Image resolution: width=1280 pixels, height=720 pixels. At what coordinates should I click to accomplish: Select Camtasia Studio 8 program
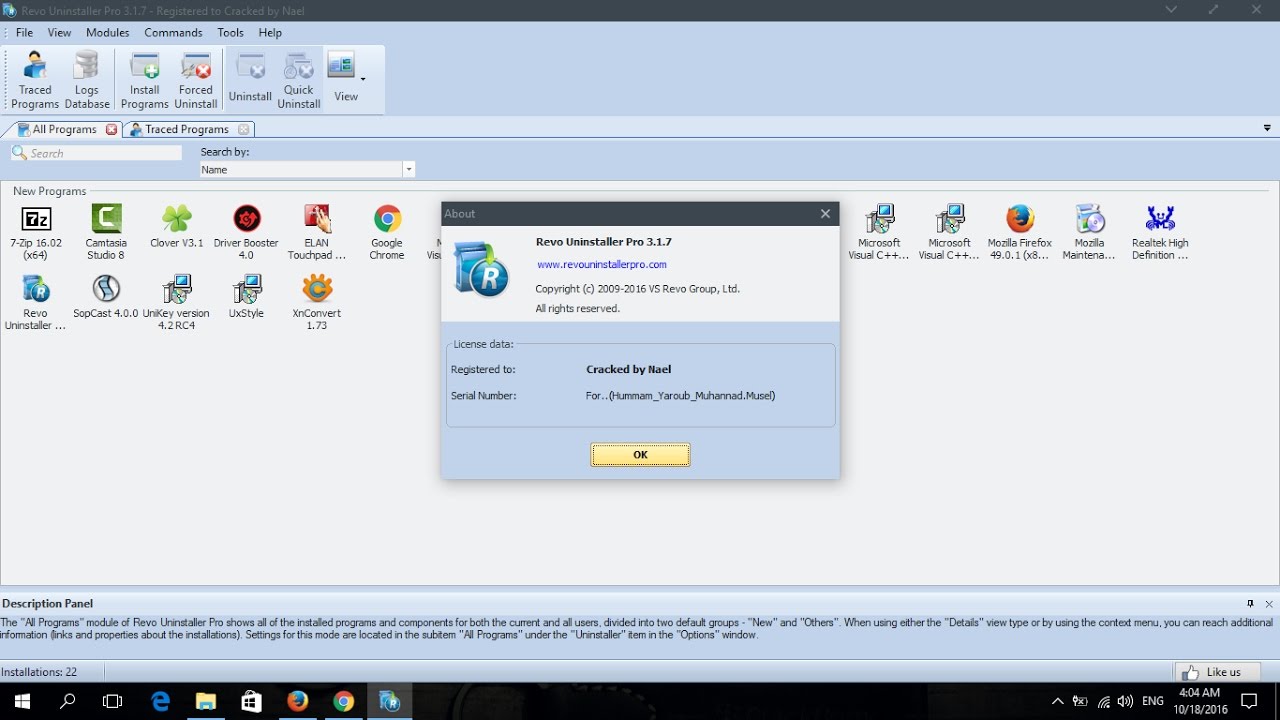coord(106,233)
